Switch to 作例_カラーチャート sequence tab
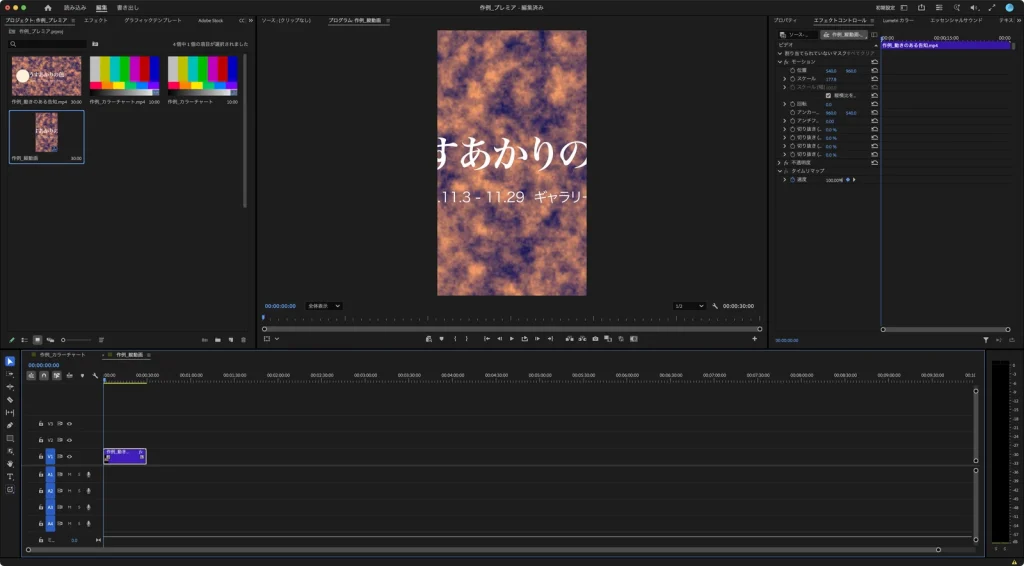The image size is (1024, 566). click(x=63, y=355)
